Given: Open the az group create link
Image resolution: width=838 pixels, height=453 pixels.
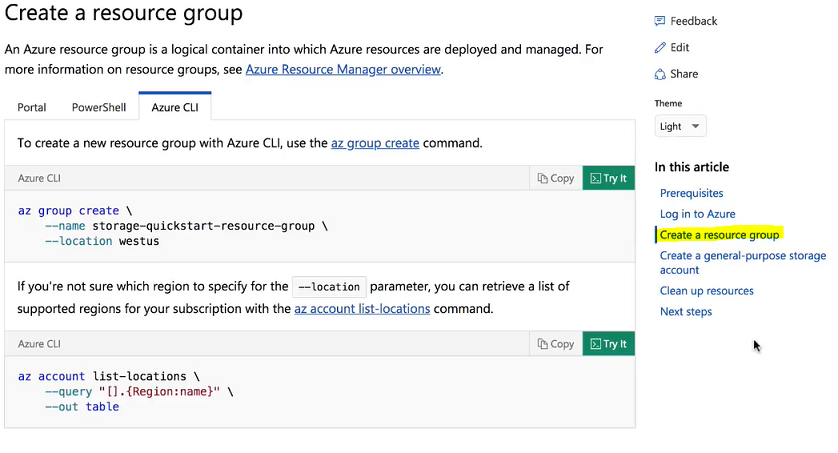Looking at the screenshot, I should 375,143.
